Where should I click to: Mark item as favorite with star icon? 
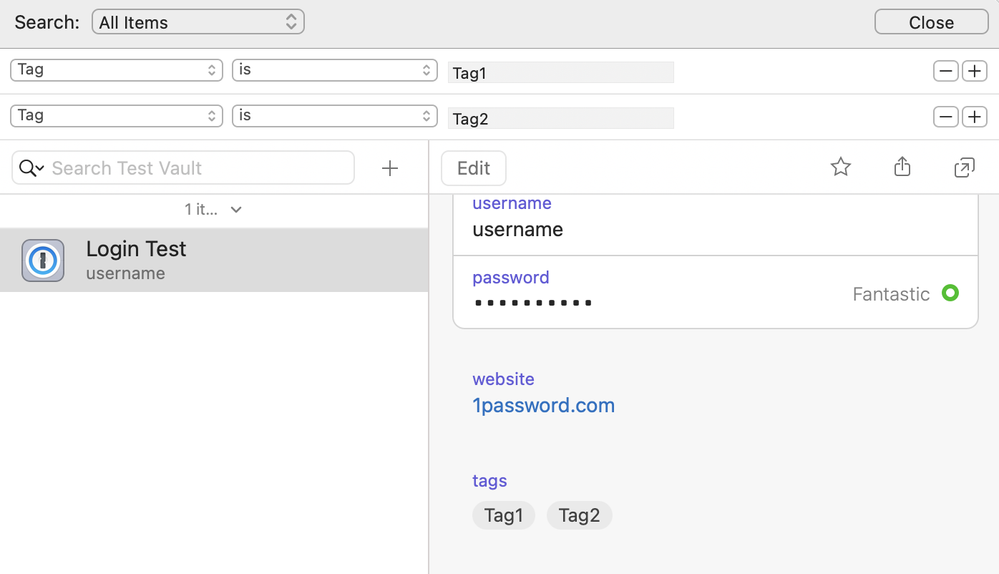click(840, 167)
